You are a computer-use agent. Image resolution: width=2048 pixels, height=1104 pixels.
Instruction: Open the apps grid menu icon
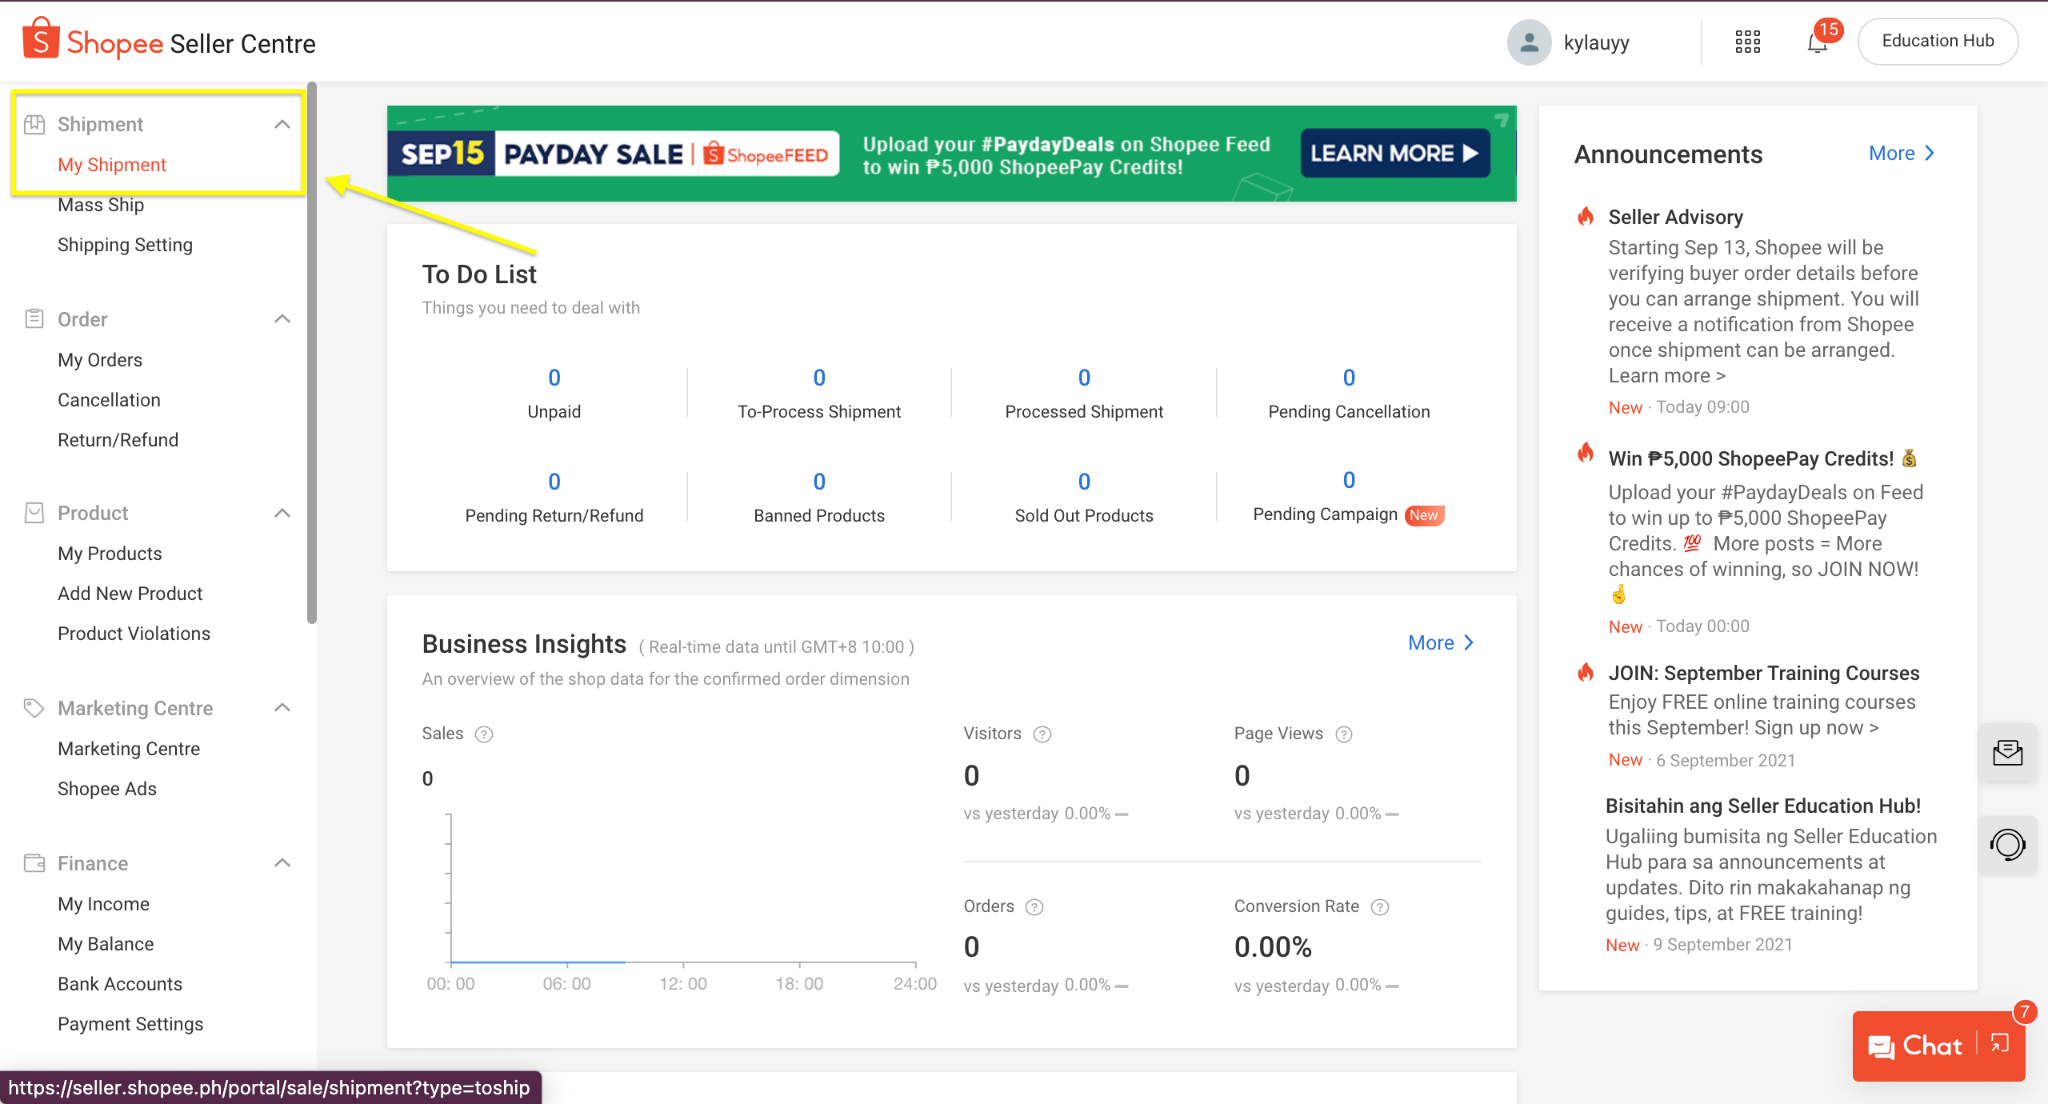pyautogui.click(x=1747, y=42)
